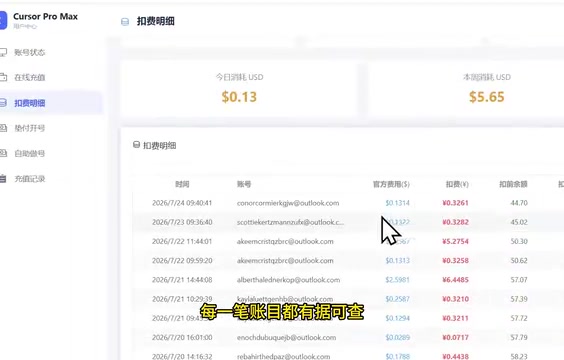This screenshot has width=564, height=360.
Task: Click deduction ¥0.3211
Action: coord(455,318)
